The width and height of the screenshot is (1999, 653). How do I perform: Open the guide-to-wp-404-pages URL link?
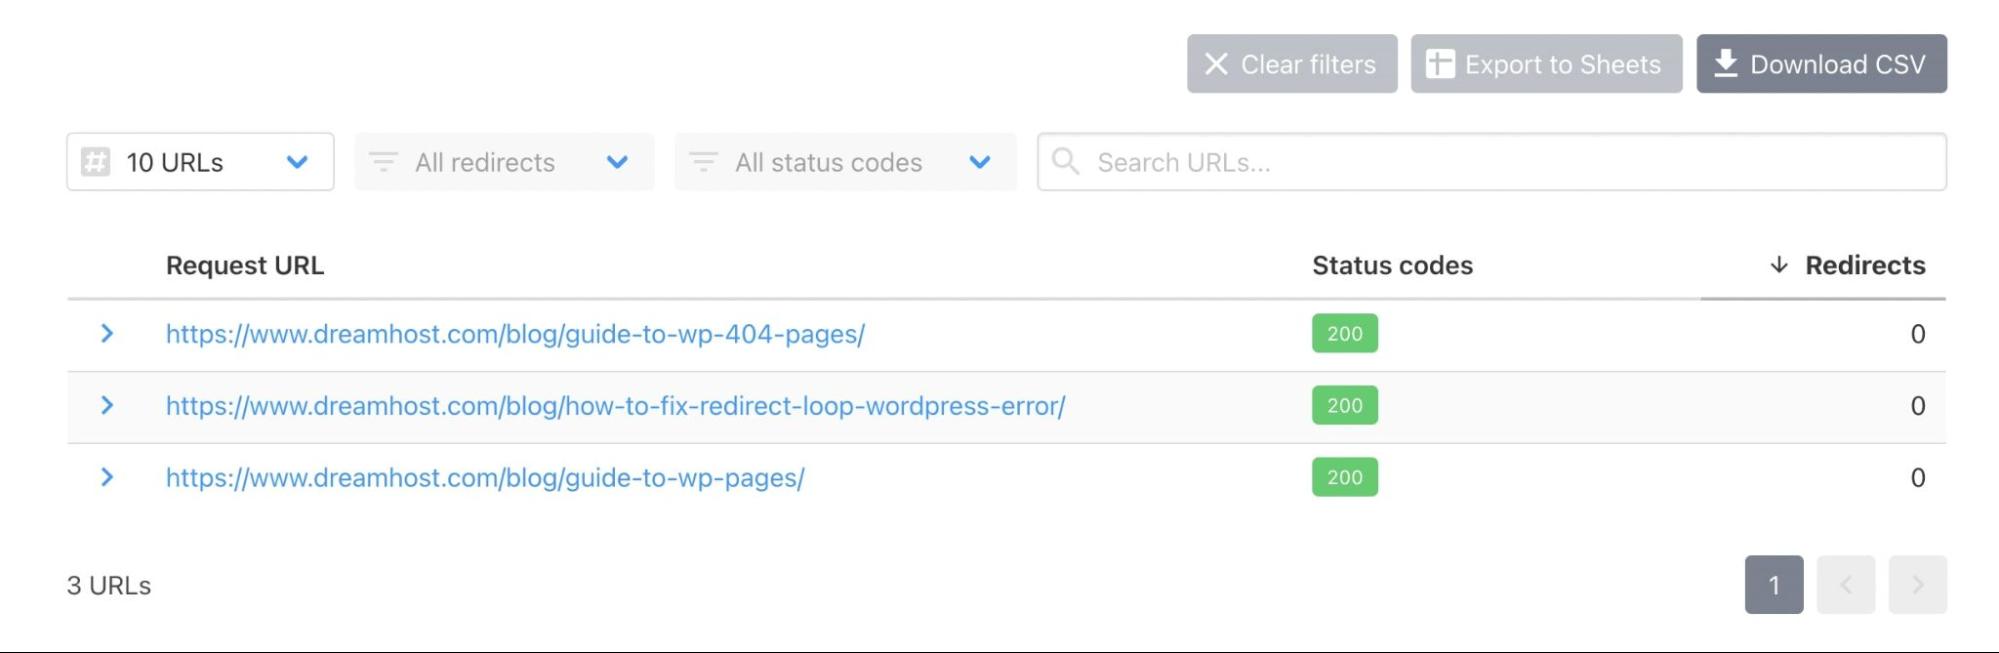(x=515, y=334)
